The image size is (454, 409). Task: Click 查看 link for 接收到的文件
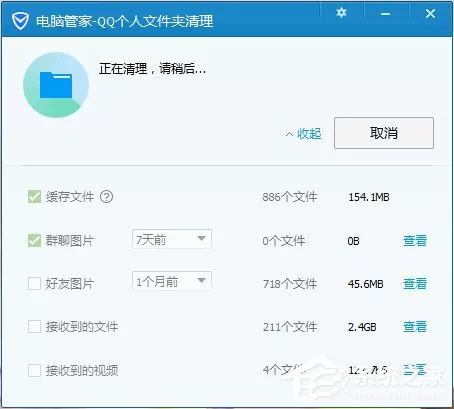click(415, 327)
